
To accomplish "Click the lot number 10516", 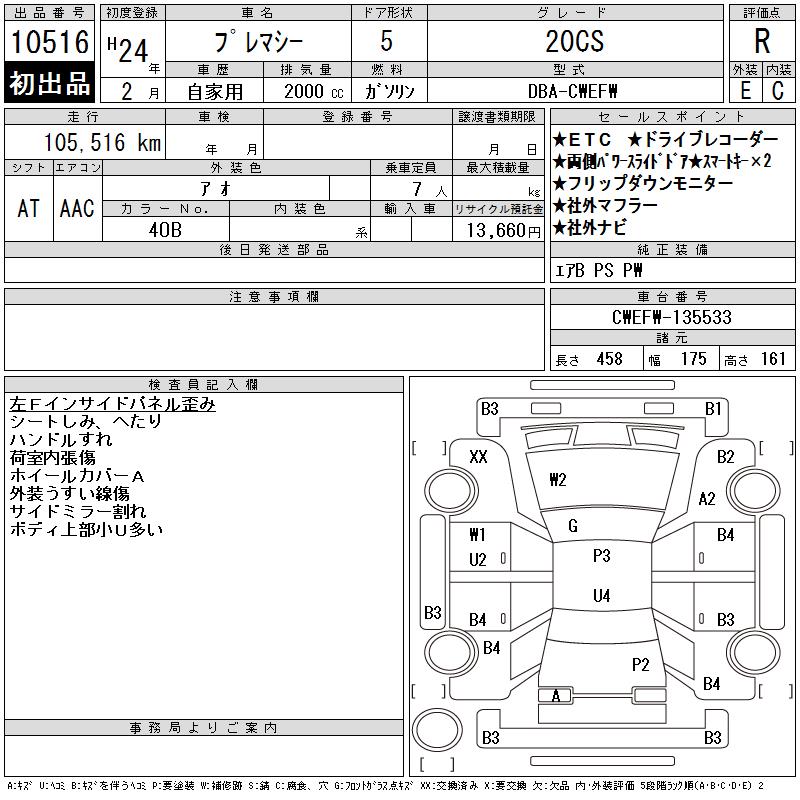I will [50, 42].
